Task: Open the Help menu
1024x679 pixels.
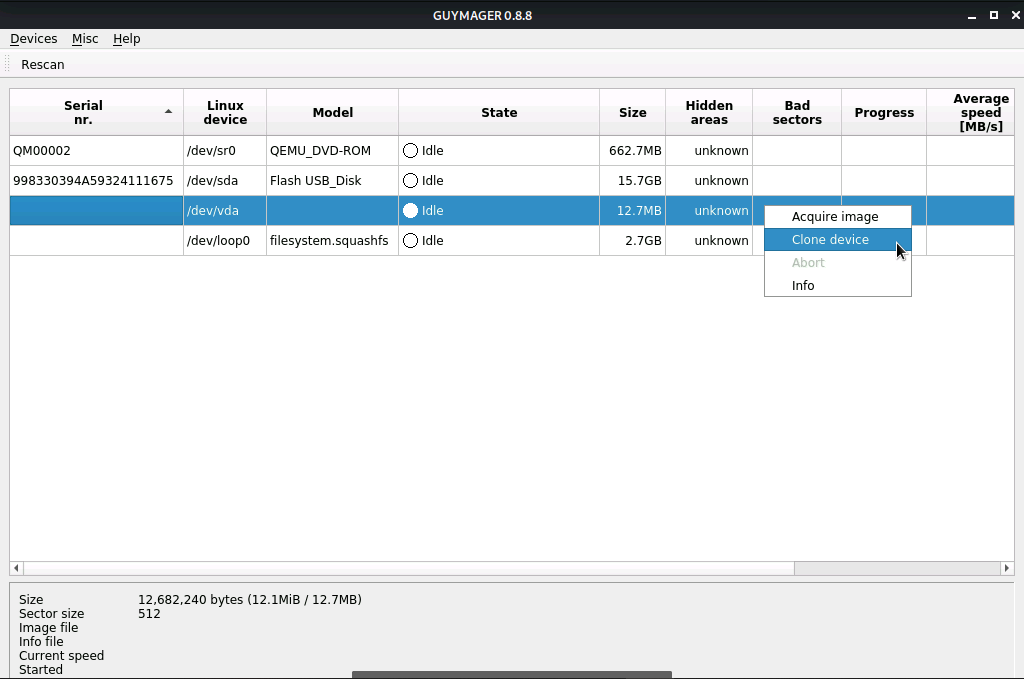Action: [x=126, y=39]
